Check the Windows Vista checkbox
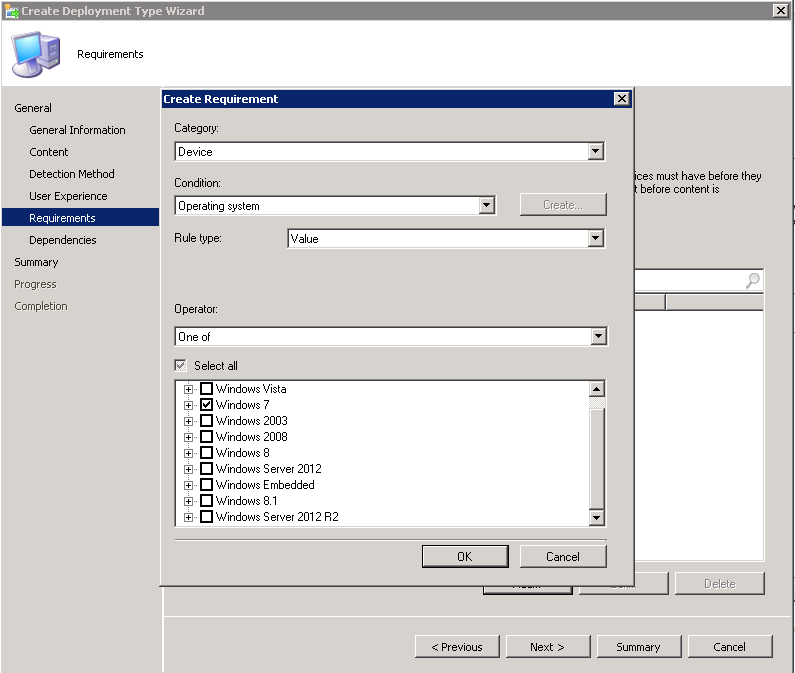Viewport: 795px width, 673px height. click(206, 389)
